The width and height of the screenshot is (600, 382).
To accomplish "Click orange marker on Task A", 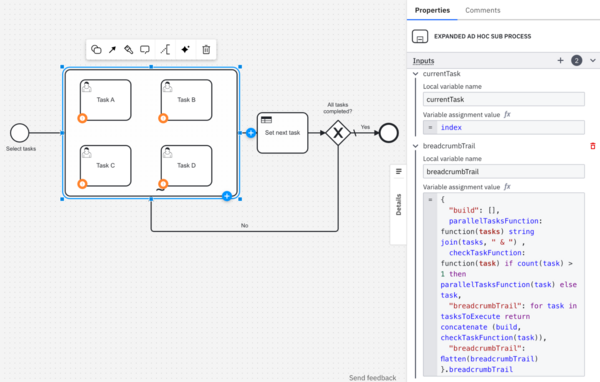I will coord(82,118).
